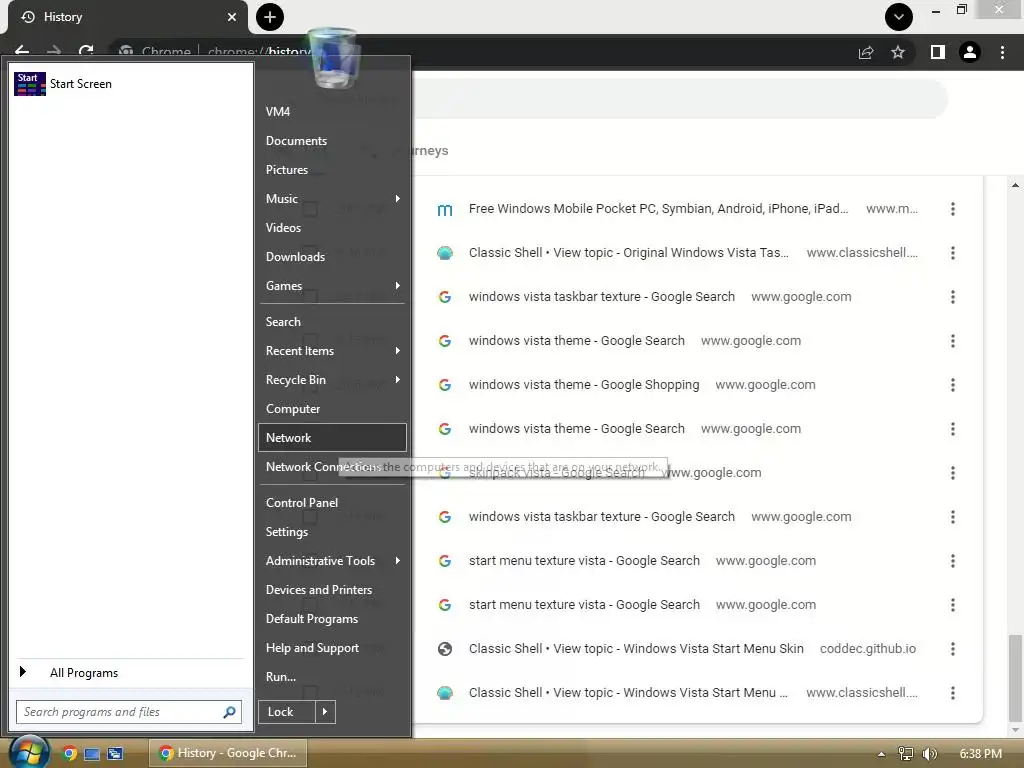Select Network in Start menu
The width and height of the screenshot is (1024, 768).
pos(332,438)
